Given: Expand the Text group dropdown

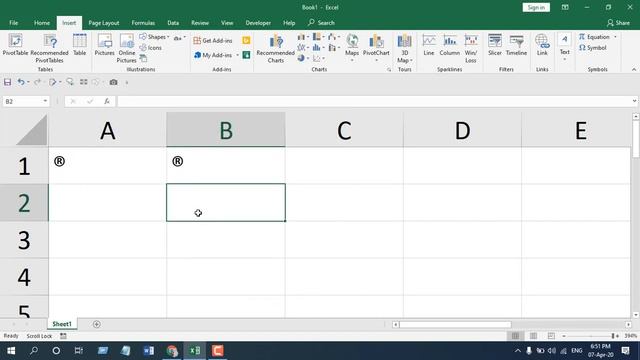Looking at the screenshot, I should (x=564, y=60).
